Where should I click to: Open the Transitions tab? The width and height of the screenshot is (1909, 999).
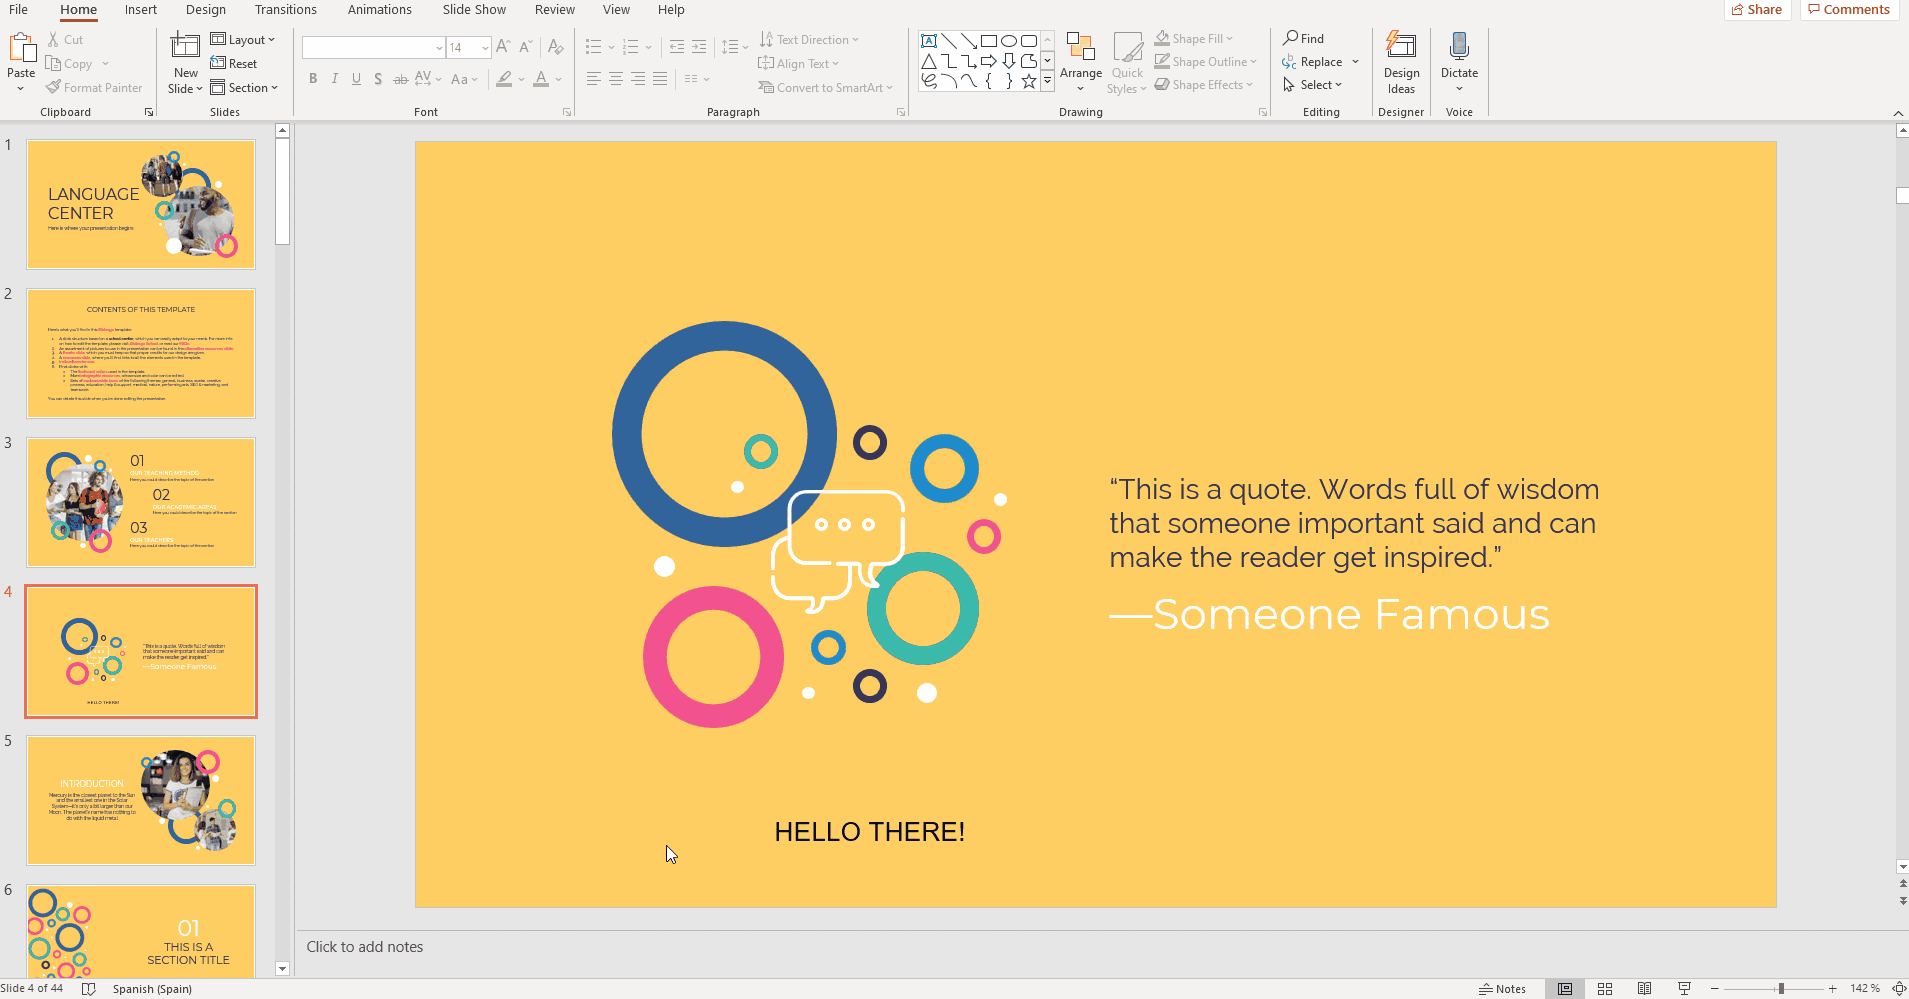pyautogui.click(x=285, y=10)
